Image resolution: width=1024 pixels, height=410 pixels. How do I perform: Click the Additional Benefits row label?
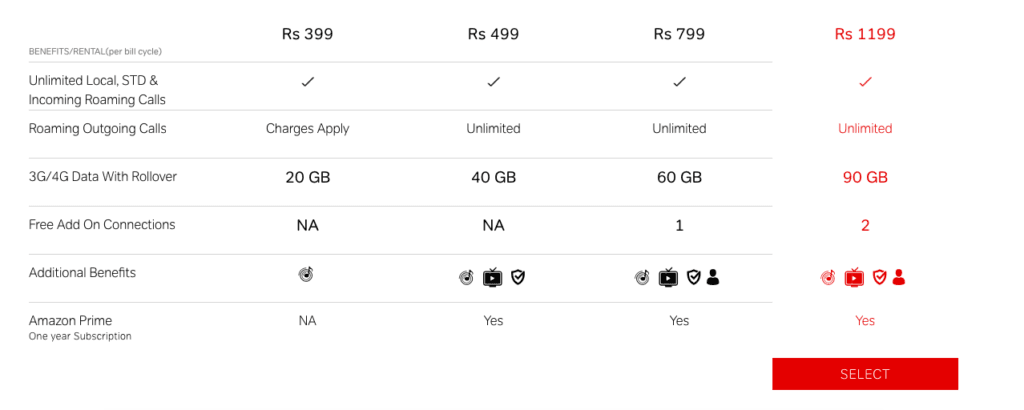[82, 272]
